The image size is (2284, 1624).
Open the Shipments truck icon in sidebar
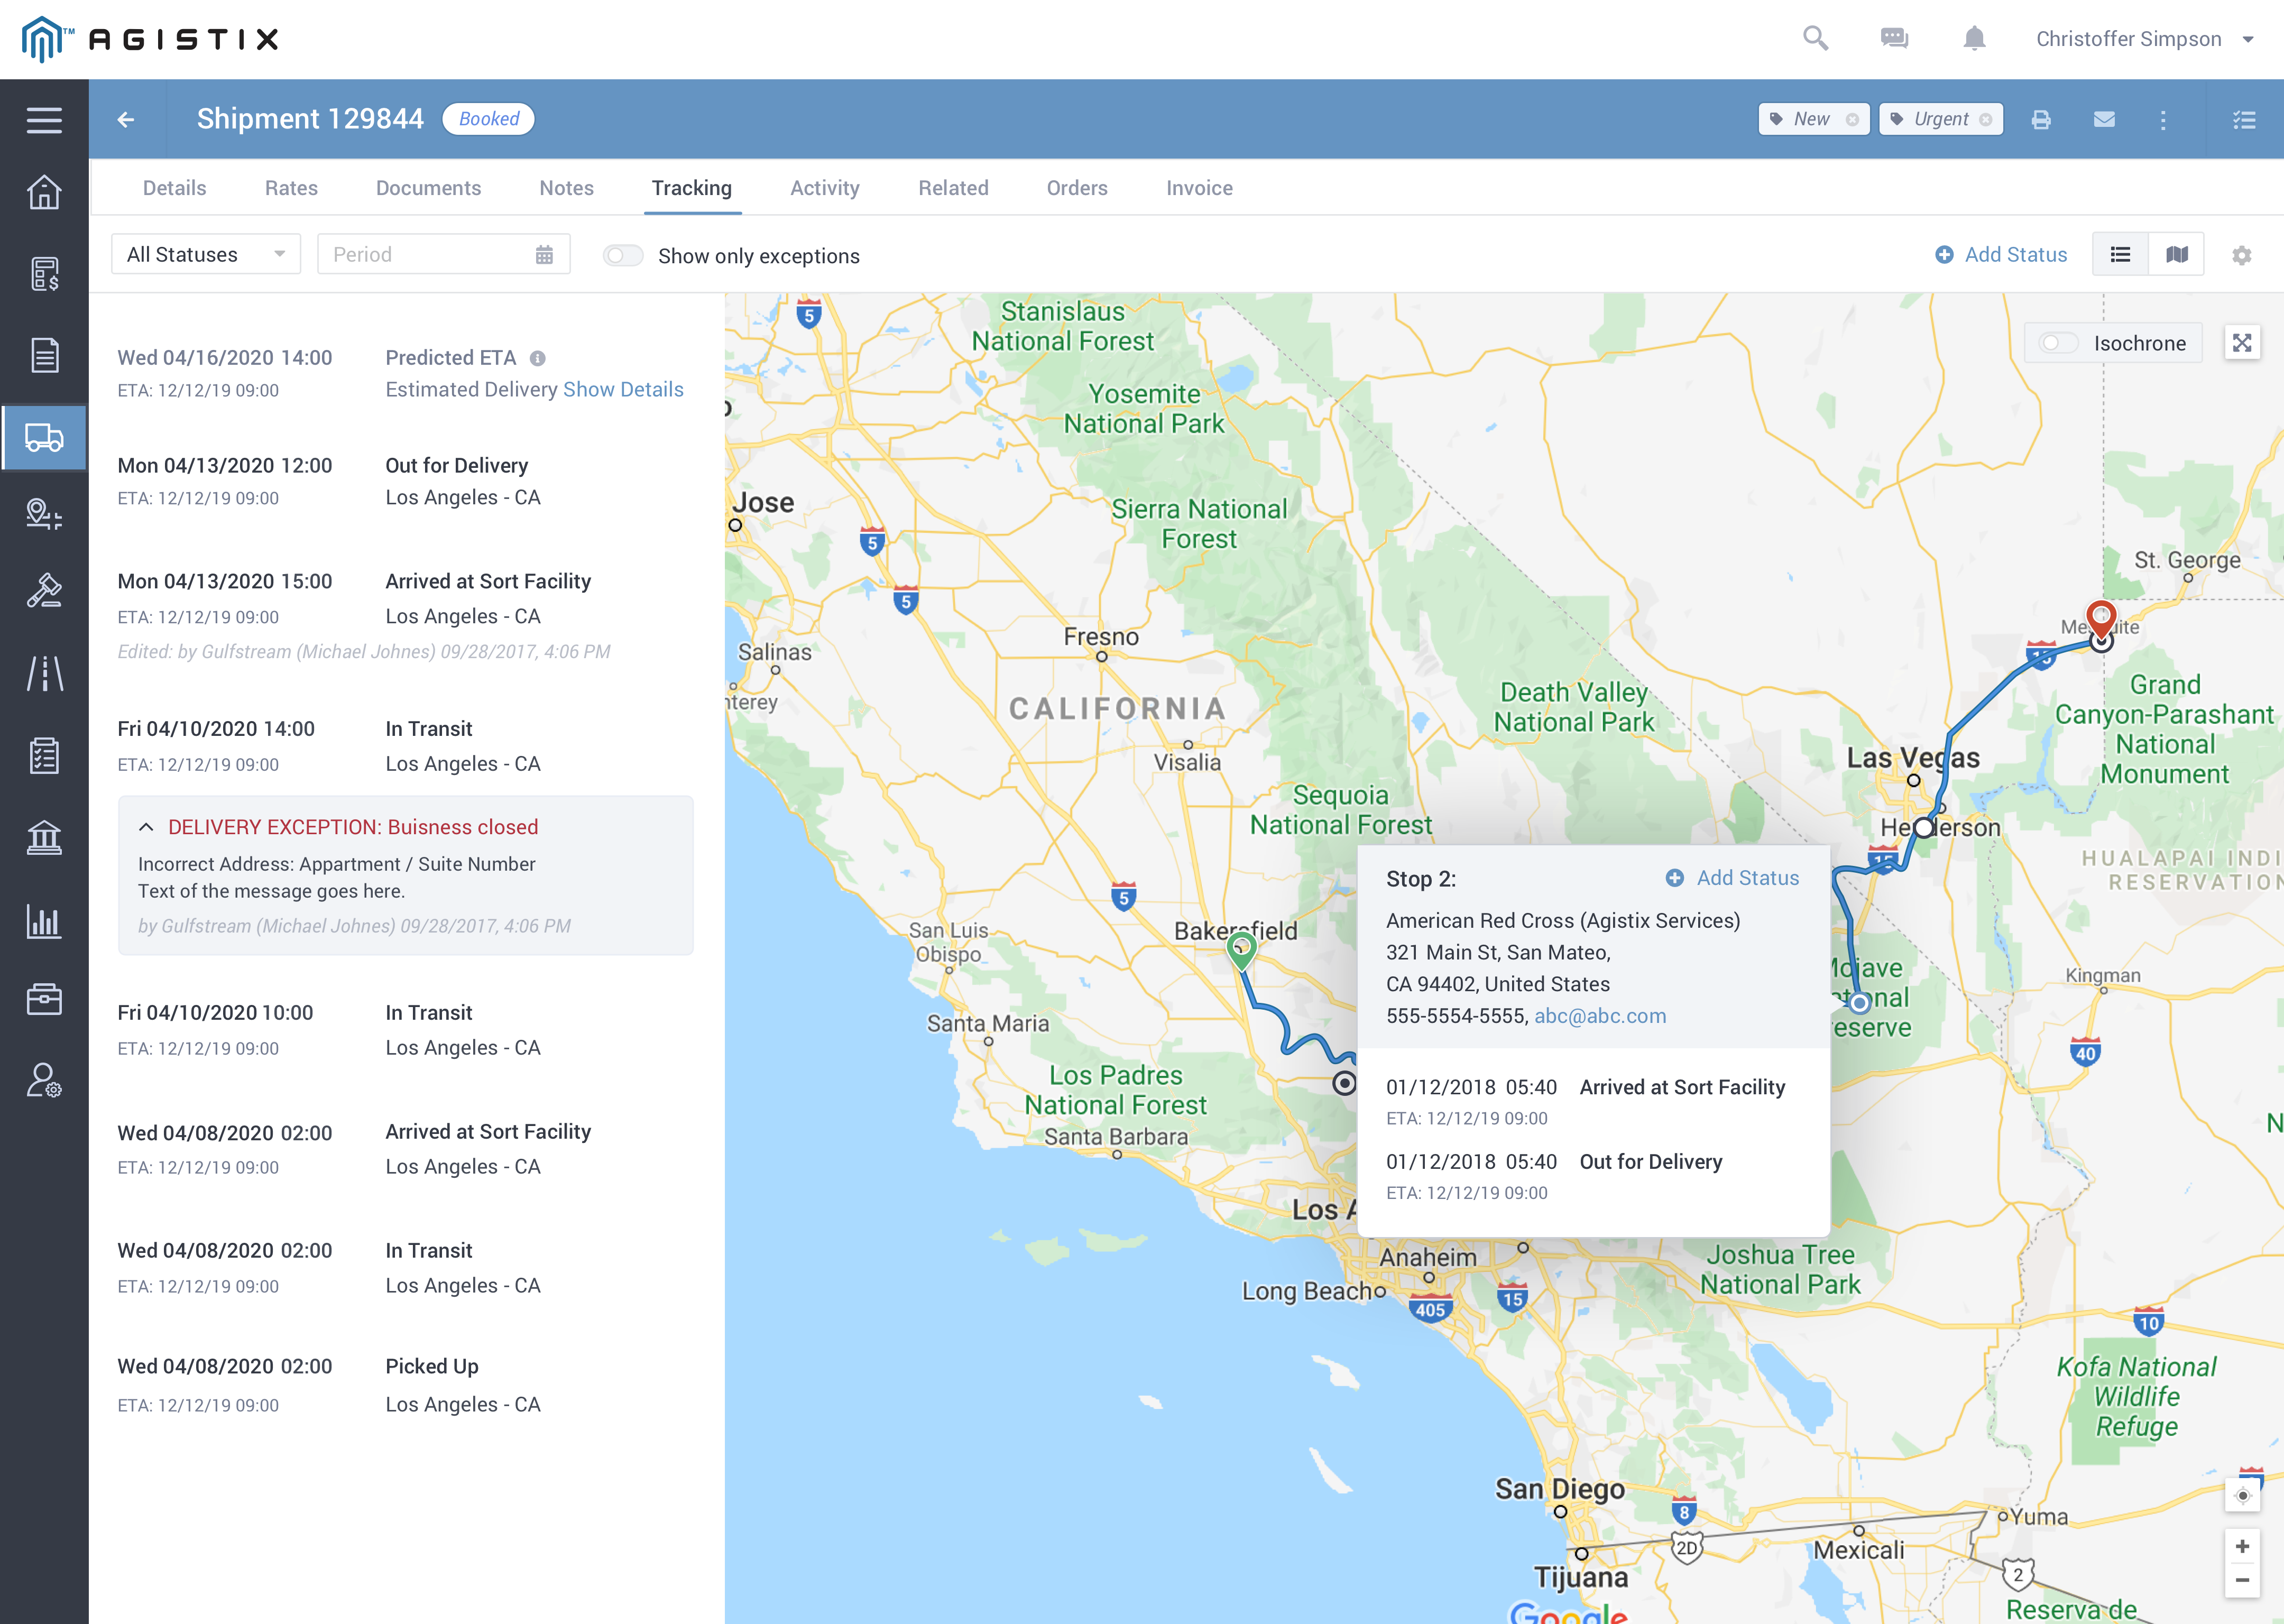(44, 437)
